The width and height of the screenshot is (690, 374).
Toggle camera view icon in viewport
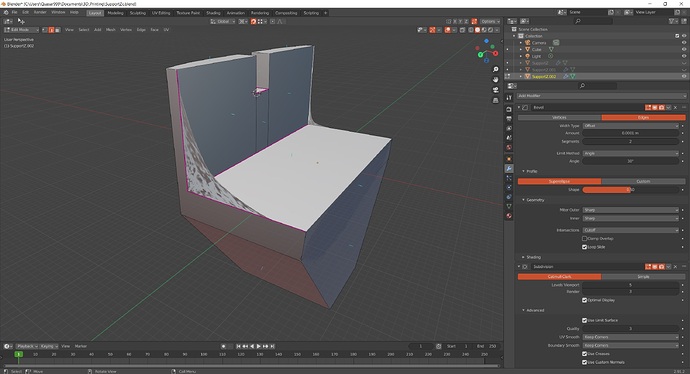pyautogui.click(x=495, y=90)
